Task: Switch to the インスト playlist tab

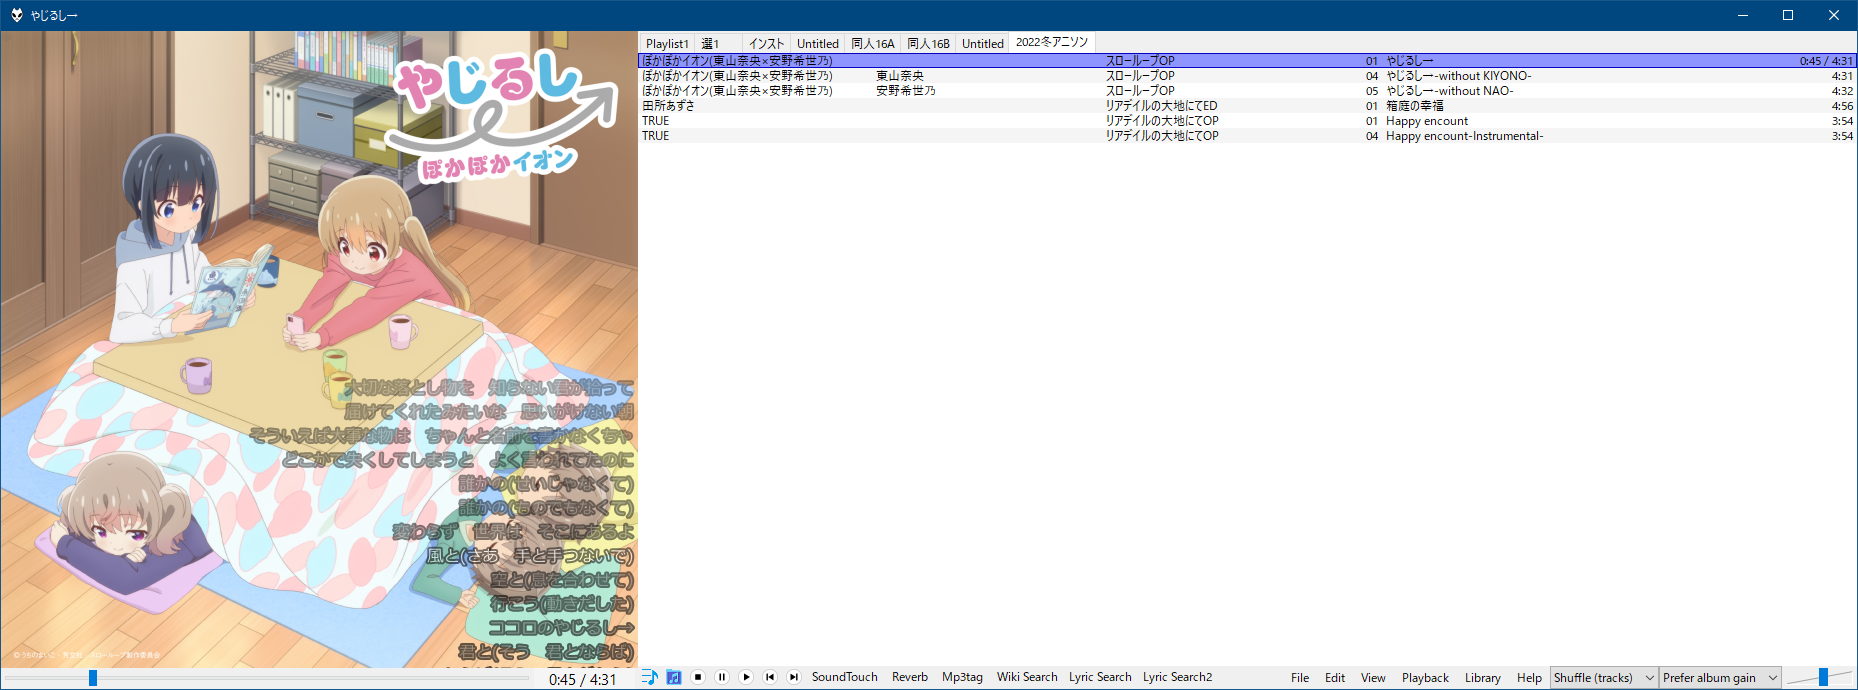Action: click(766, 43)
